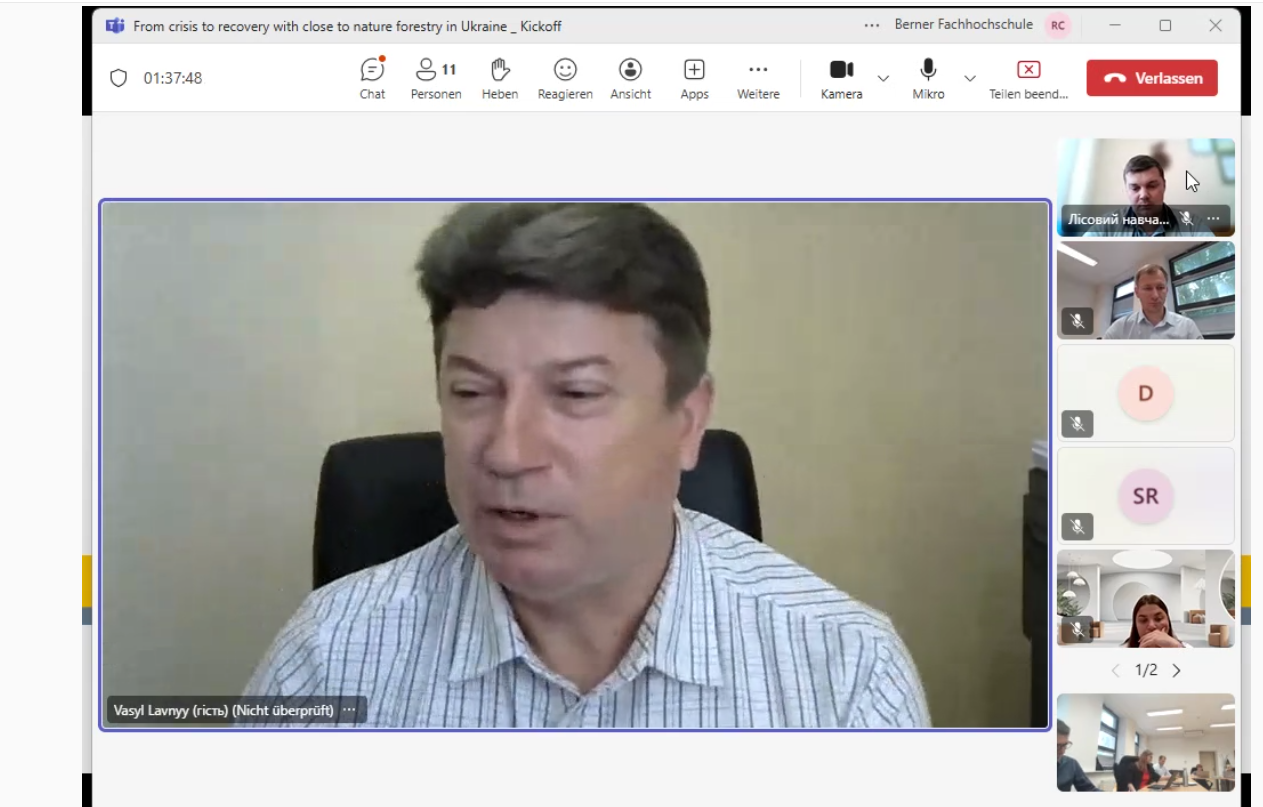
Task: Go to previous participant page
Action: pyautogui.click(x=1115, y=671)
